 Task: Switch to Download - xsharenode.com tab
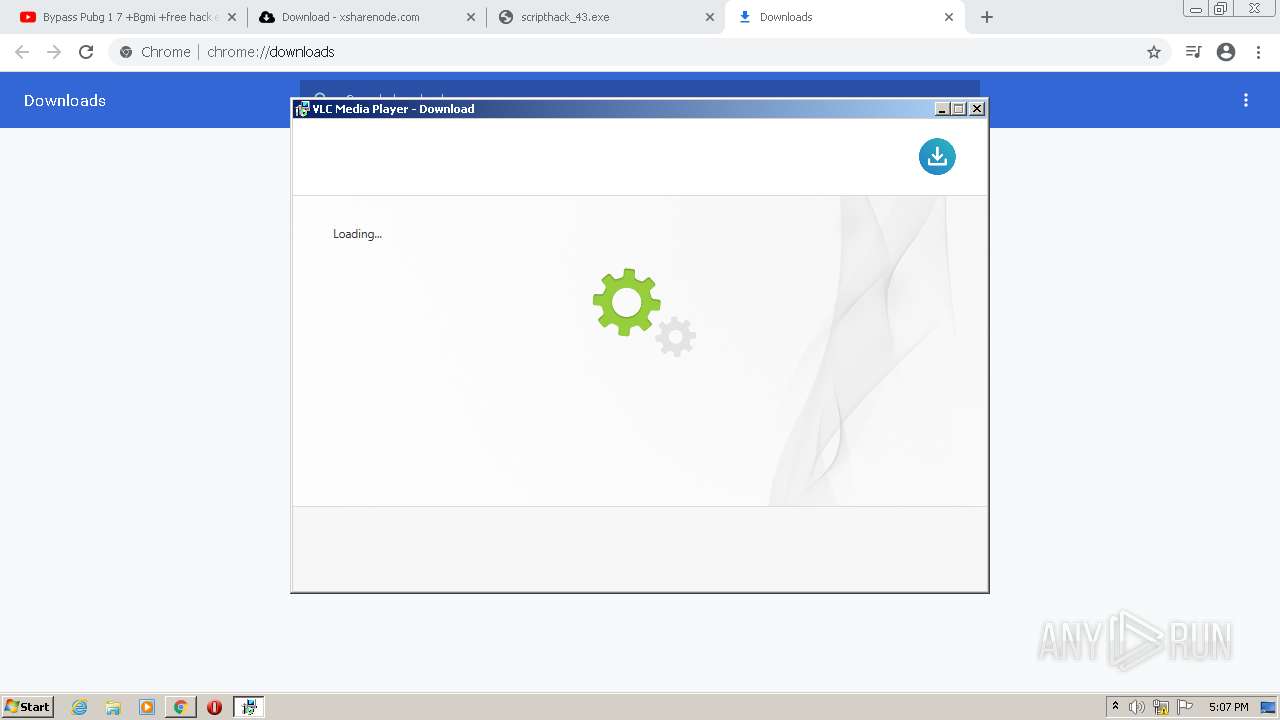tap(366, 17)
